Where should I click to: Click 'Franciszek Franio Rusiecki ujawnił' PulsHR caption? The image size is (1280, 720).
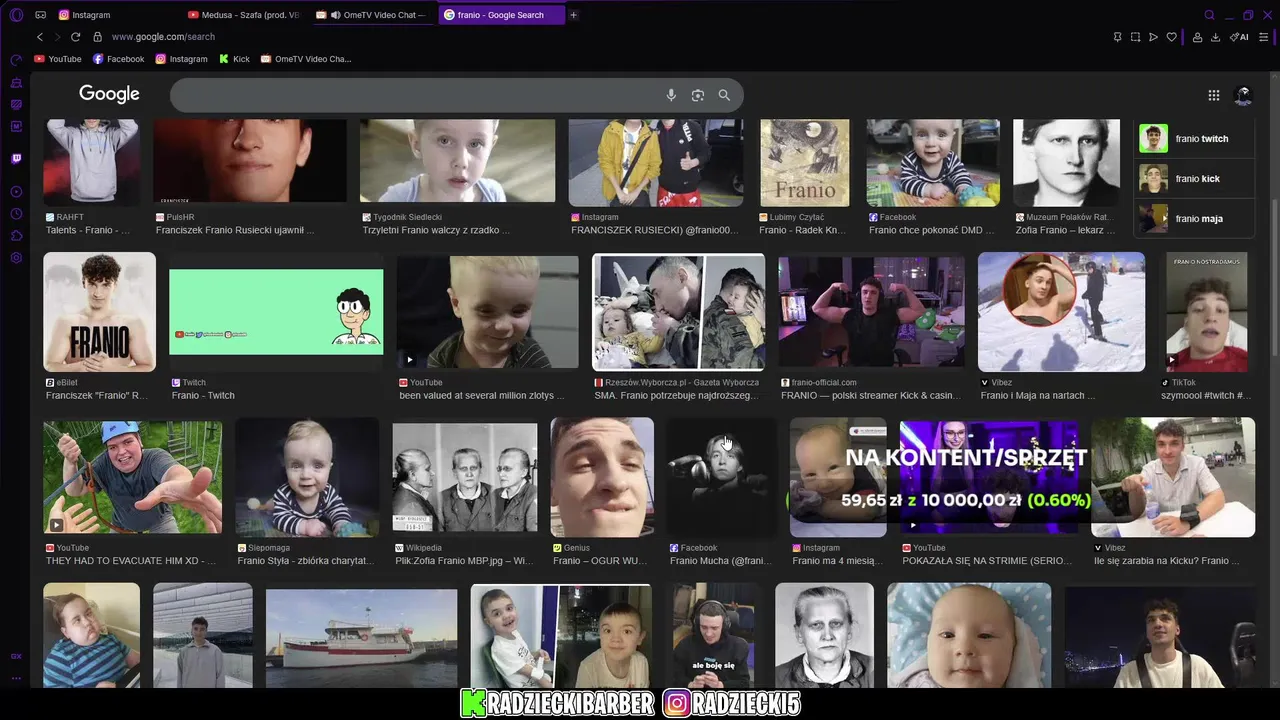point(235,230)
